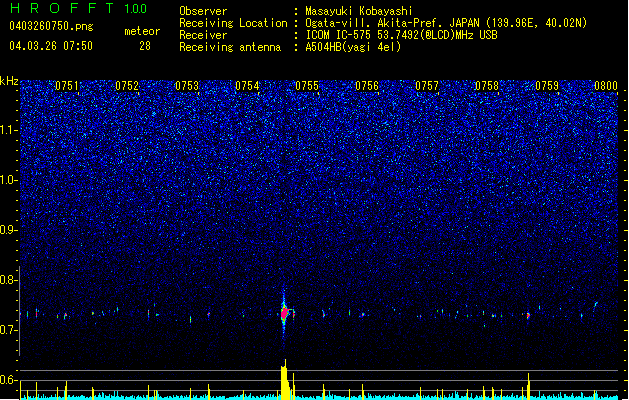Image resolution: width=629 pixels, height=400 pixels.
Task: Click the 0751 time marker
Action: point(67,86)
